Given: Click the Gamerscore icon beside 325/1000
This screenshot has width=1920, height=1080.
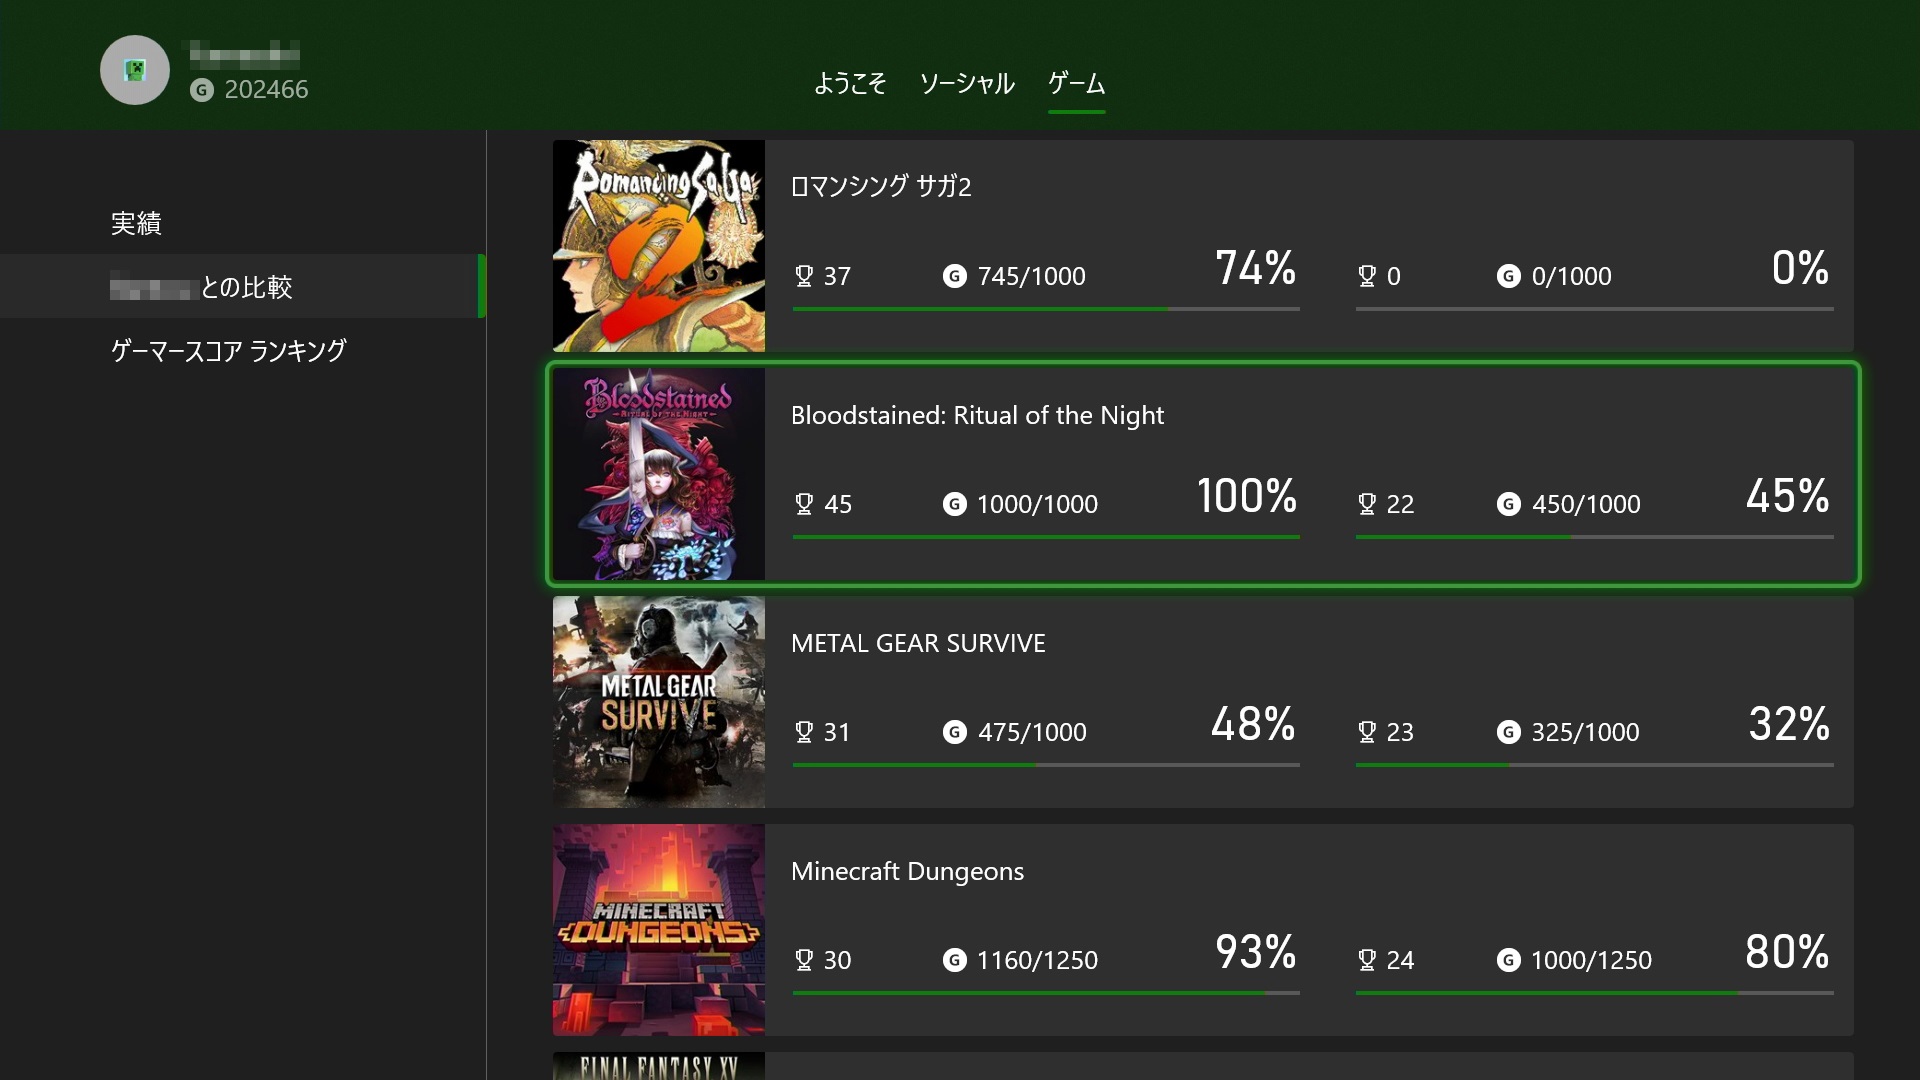Looking at the screenshot, I should pyautogui.click(x=1508, y=732).
